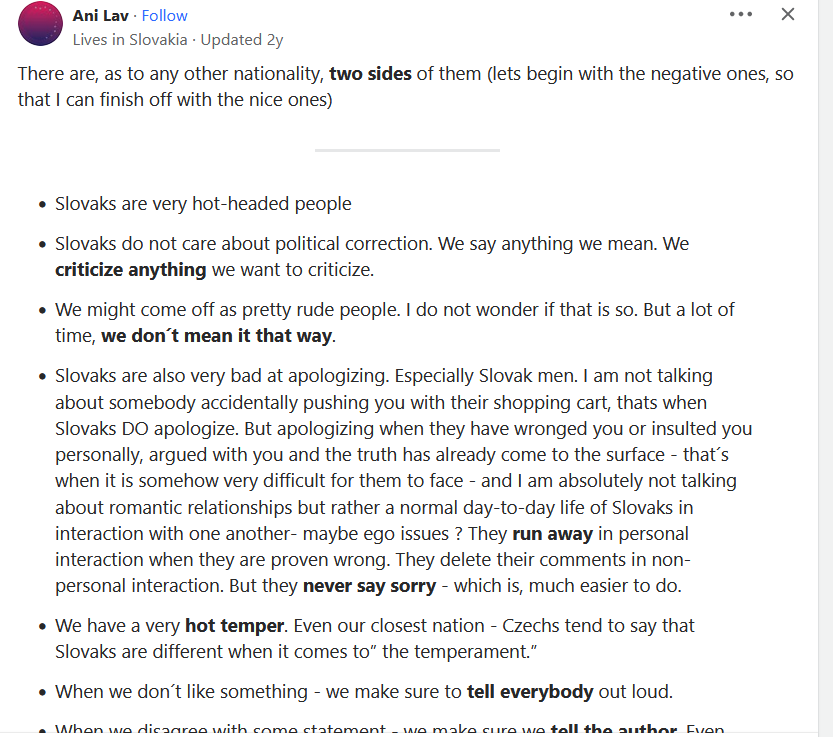The image size is (833, 737).
Task: Click the 'Slovaks are very hot-headed people' bullet
Action: tap(203, 204)
